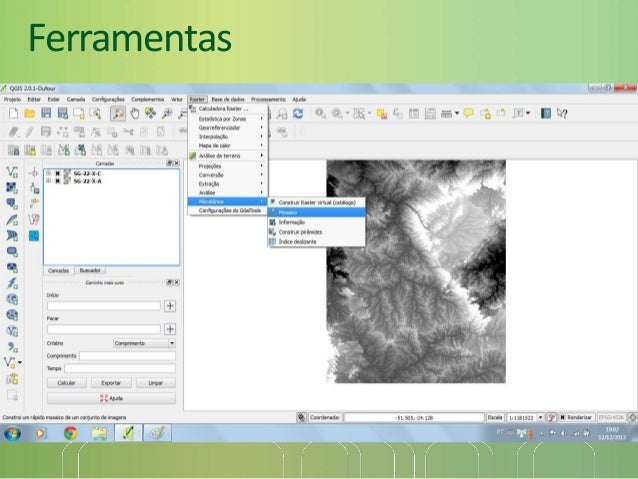Click the Zoom In magnifier icon
Image resolution: width=638 pixels, height=479 pixels.
[x=167, y=114]
